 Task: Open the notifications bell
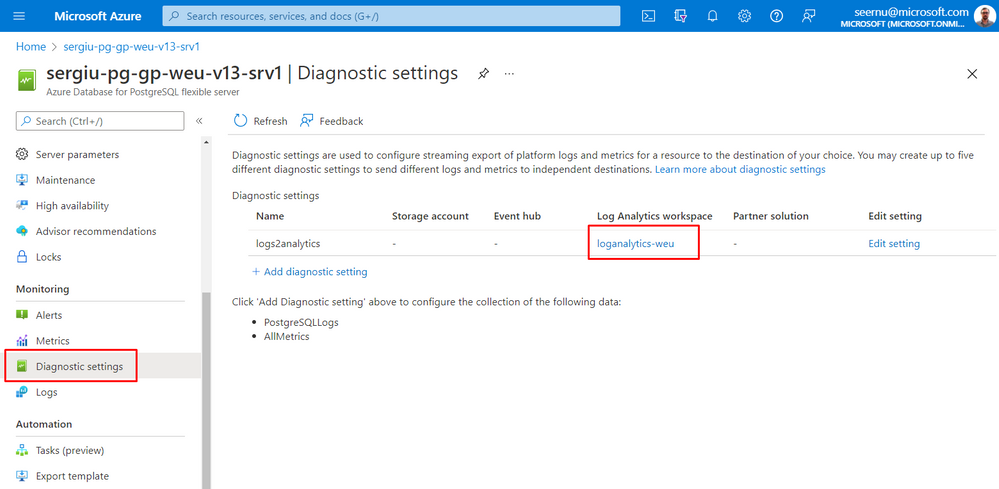713,16
